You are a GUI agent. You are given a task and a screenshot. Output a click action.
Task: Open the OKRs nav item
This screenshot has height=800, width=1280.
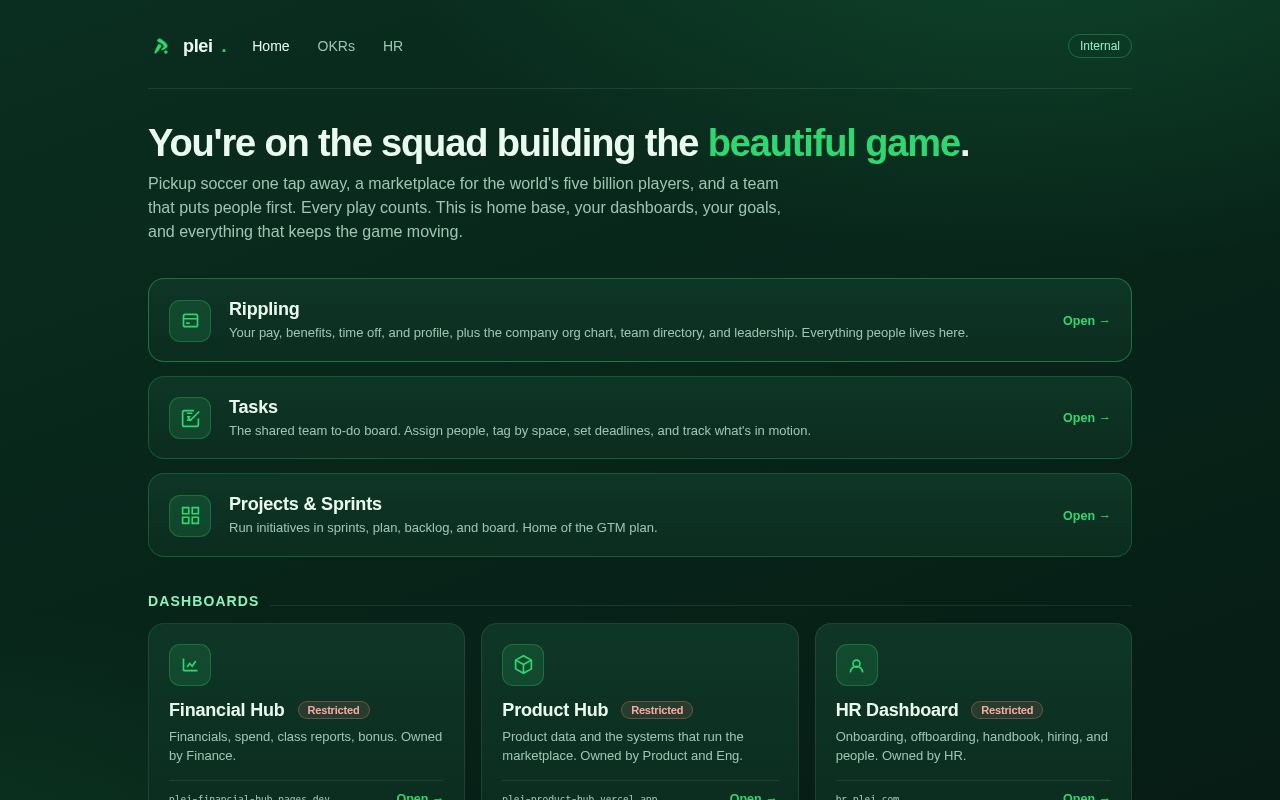point(336,46)
